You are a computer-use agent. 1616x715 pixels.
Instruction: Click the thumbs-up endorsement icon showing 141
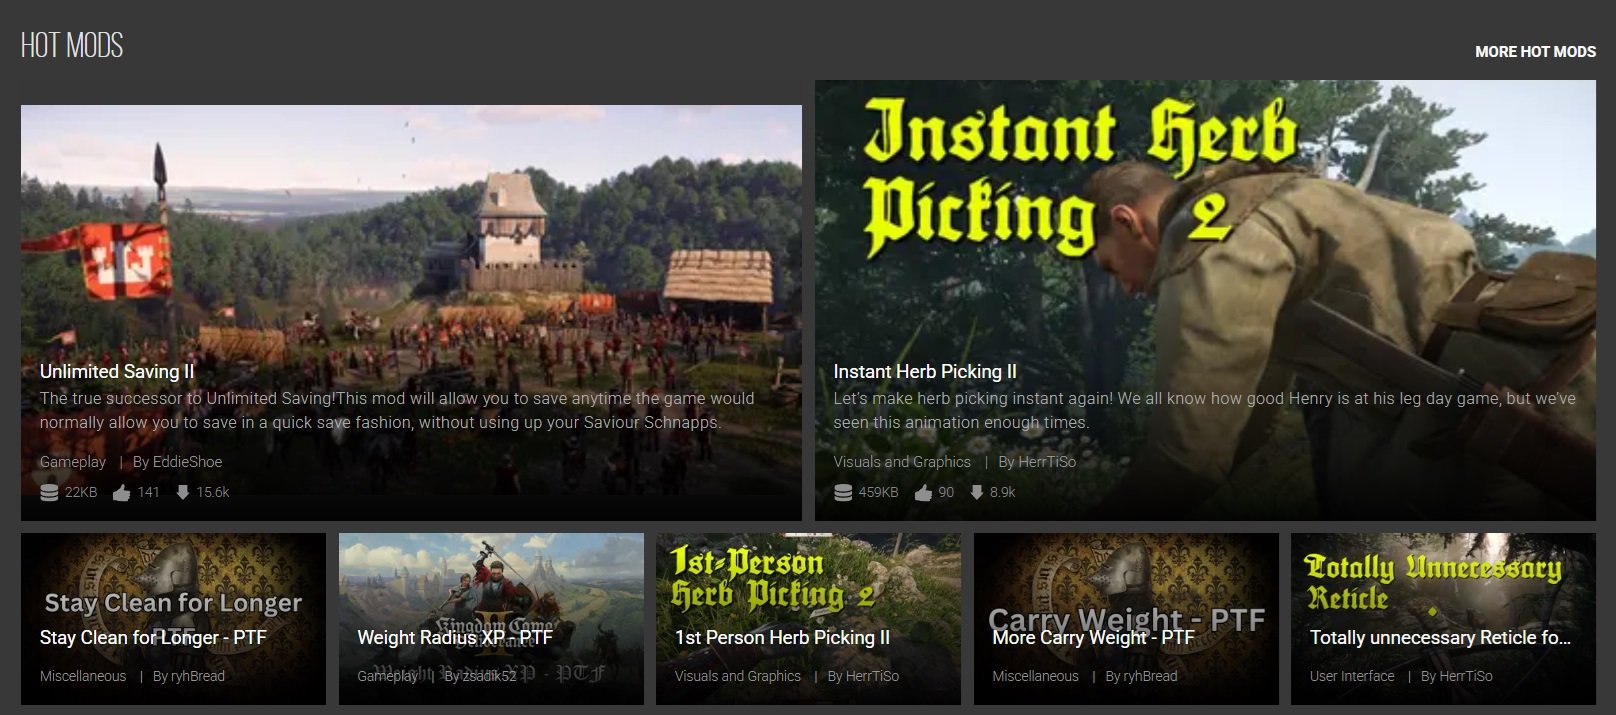122,492
